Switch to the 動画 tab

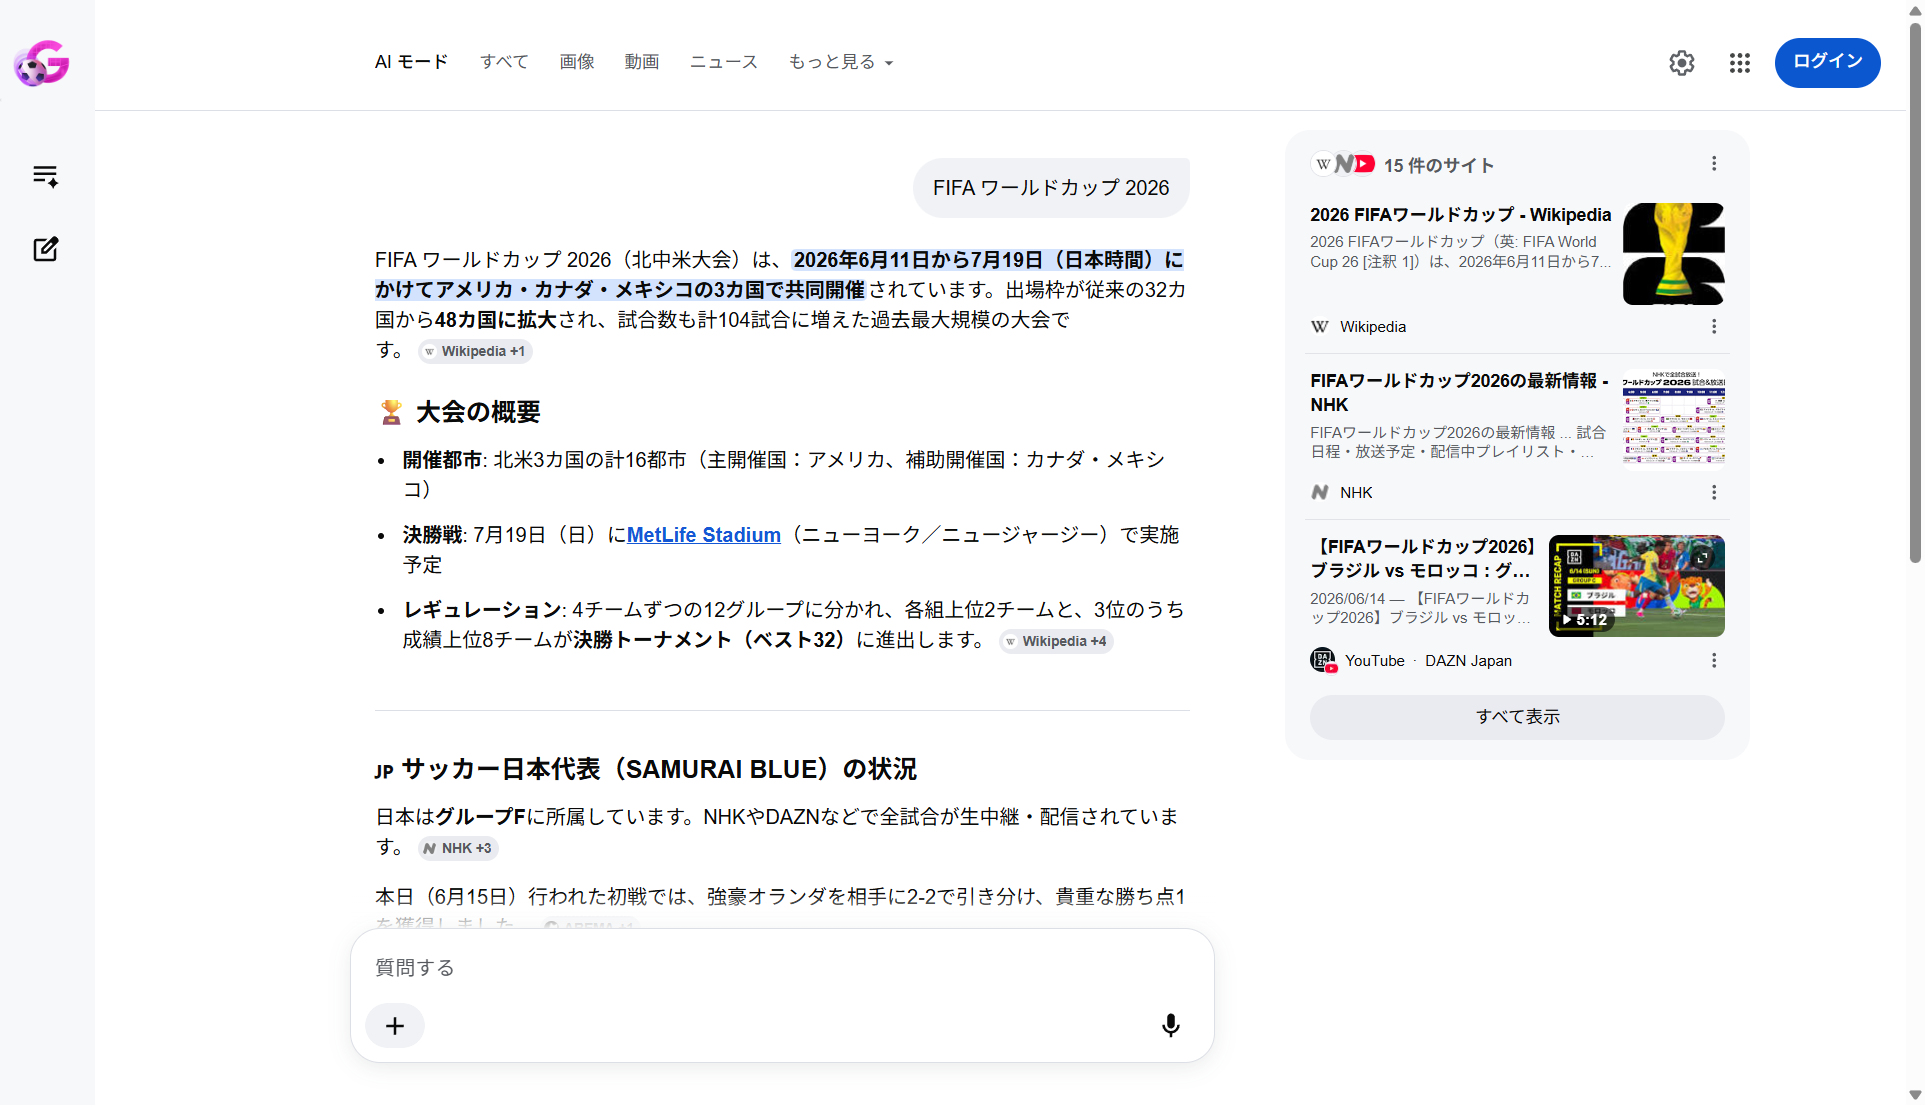point(642,62)
